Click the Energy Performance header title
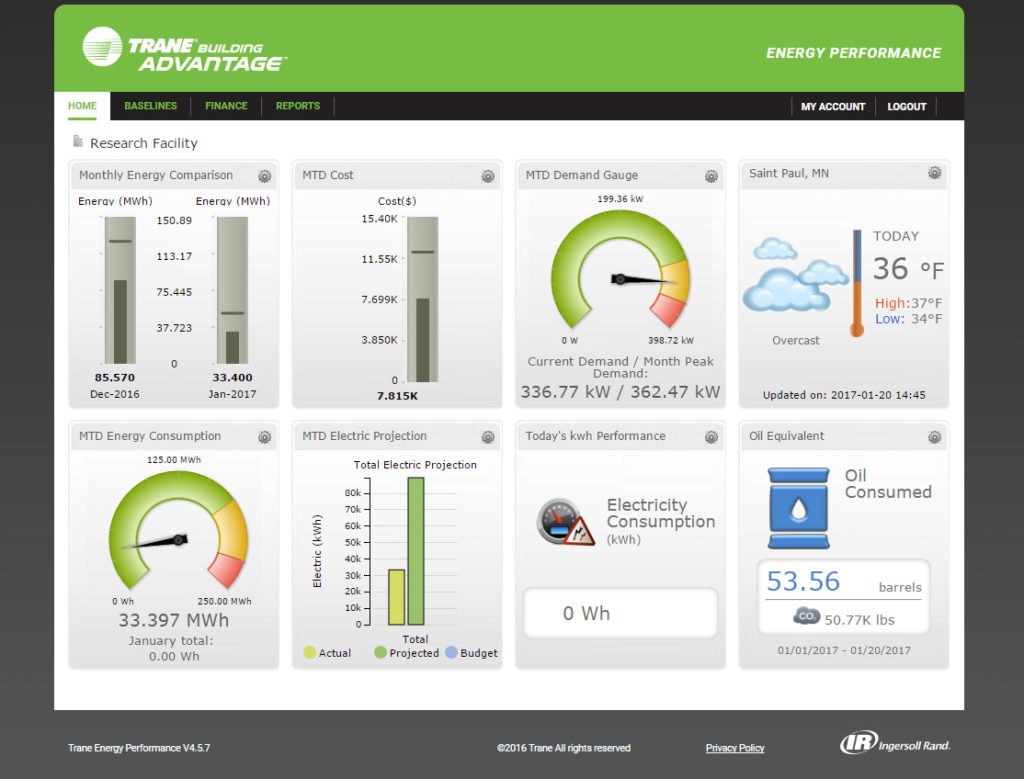The image size is (1024, 779). 854,53
